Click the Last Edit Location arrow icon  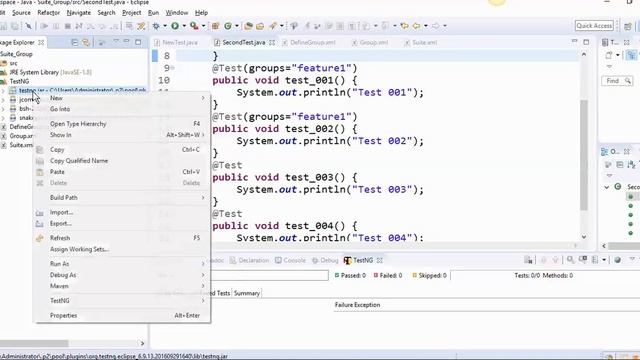[x=404, y=26]
